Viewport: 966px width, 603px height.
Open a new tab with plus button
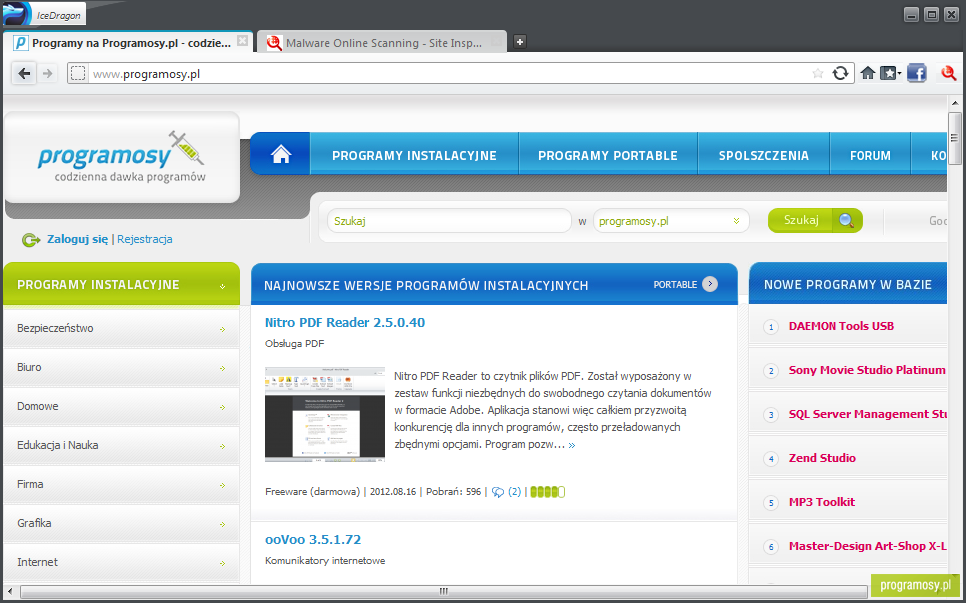[520, 42]
